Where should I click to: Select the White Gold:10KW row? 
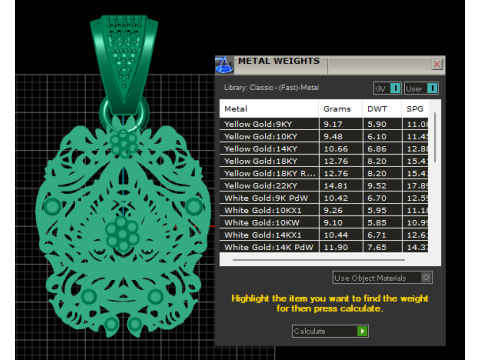324,223
